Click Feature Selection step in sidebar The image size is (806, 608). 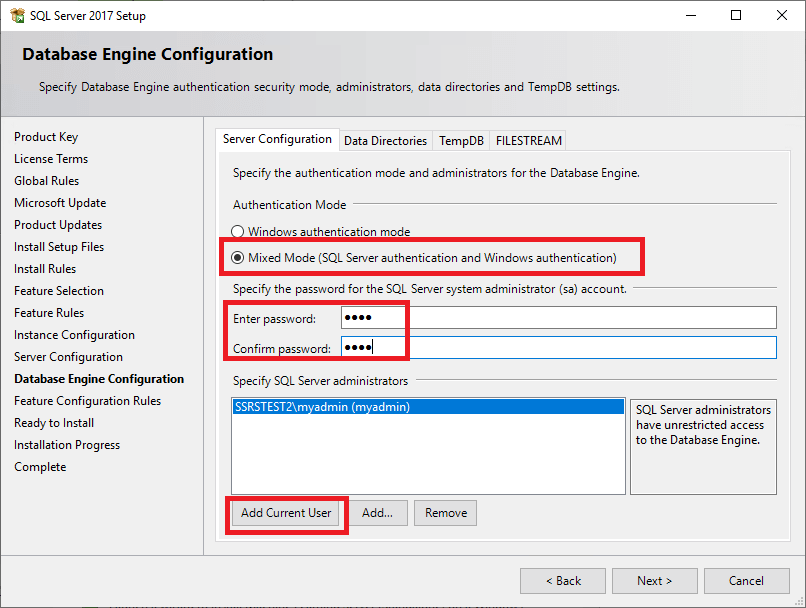click(59, 291)
